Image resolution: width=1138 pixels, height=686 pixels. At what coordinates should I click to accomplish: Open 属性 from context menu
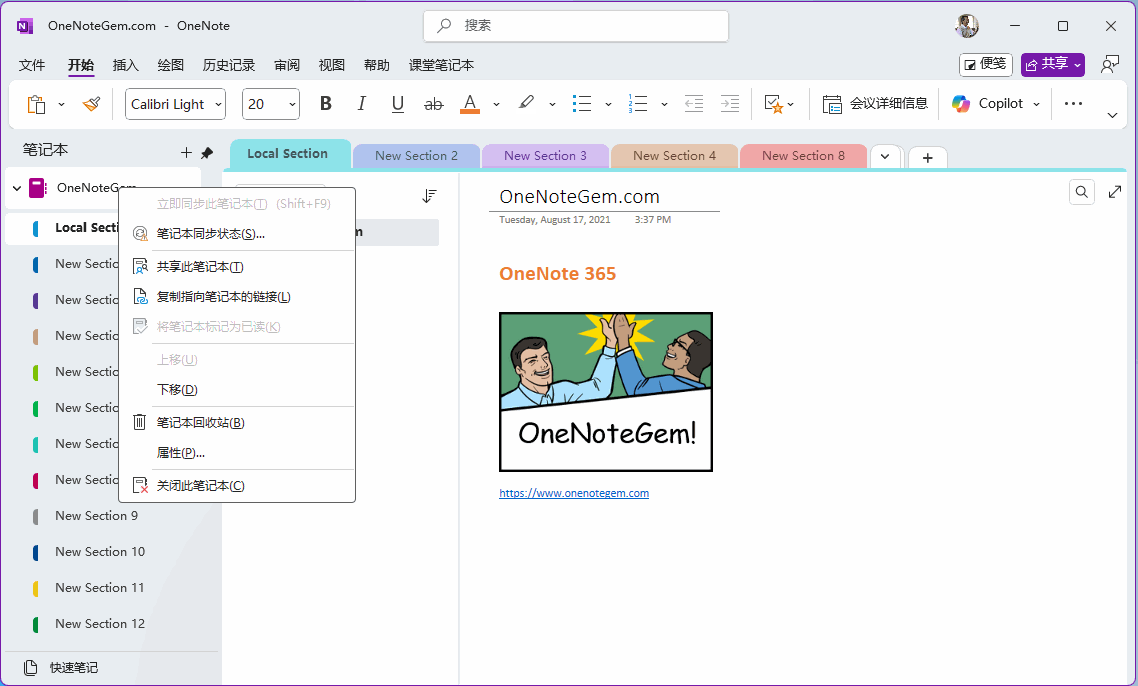pos(237,453)
